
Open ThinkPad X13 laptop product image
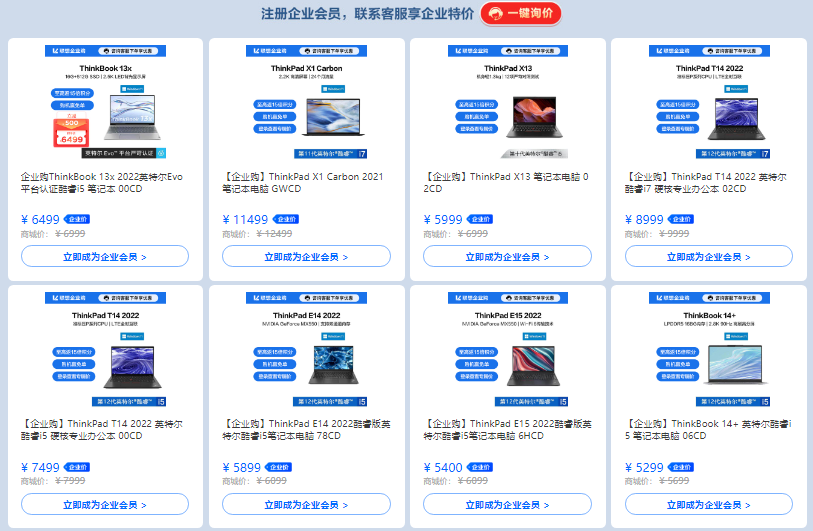(535, 117)
